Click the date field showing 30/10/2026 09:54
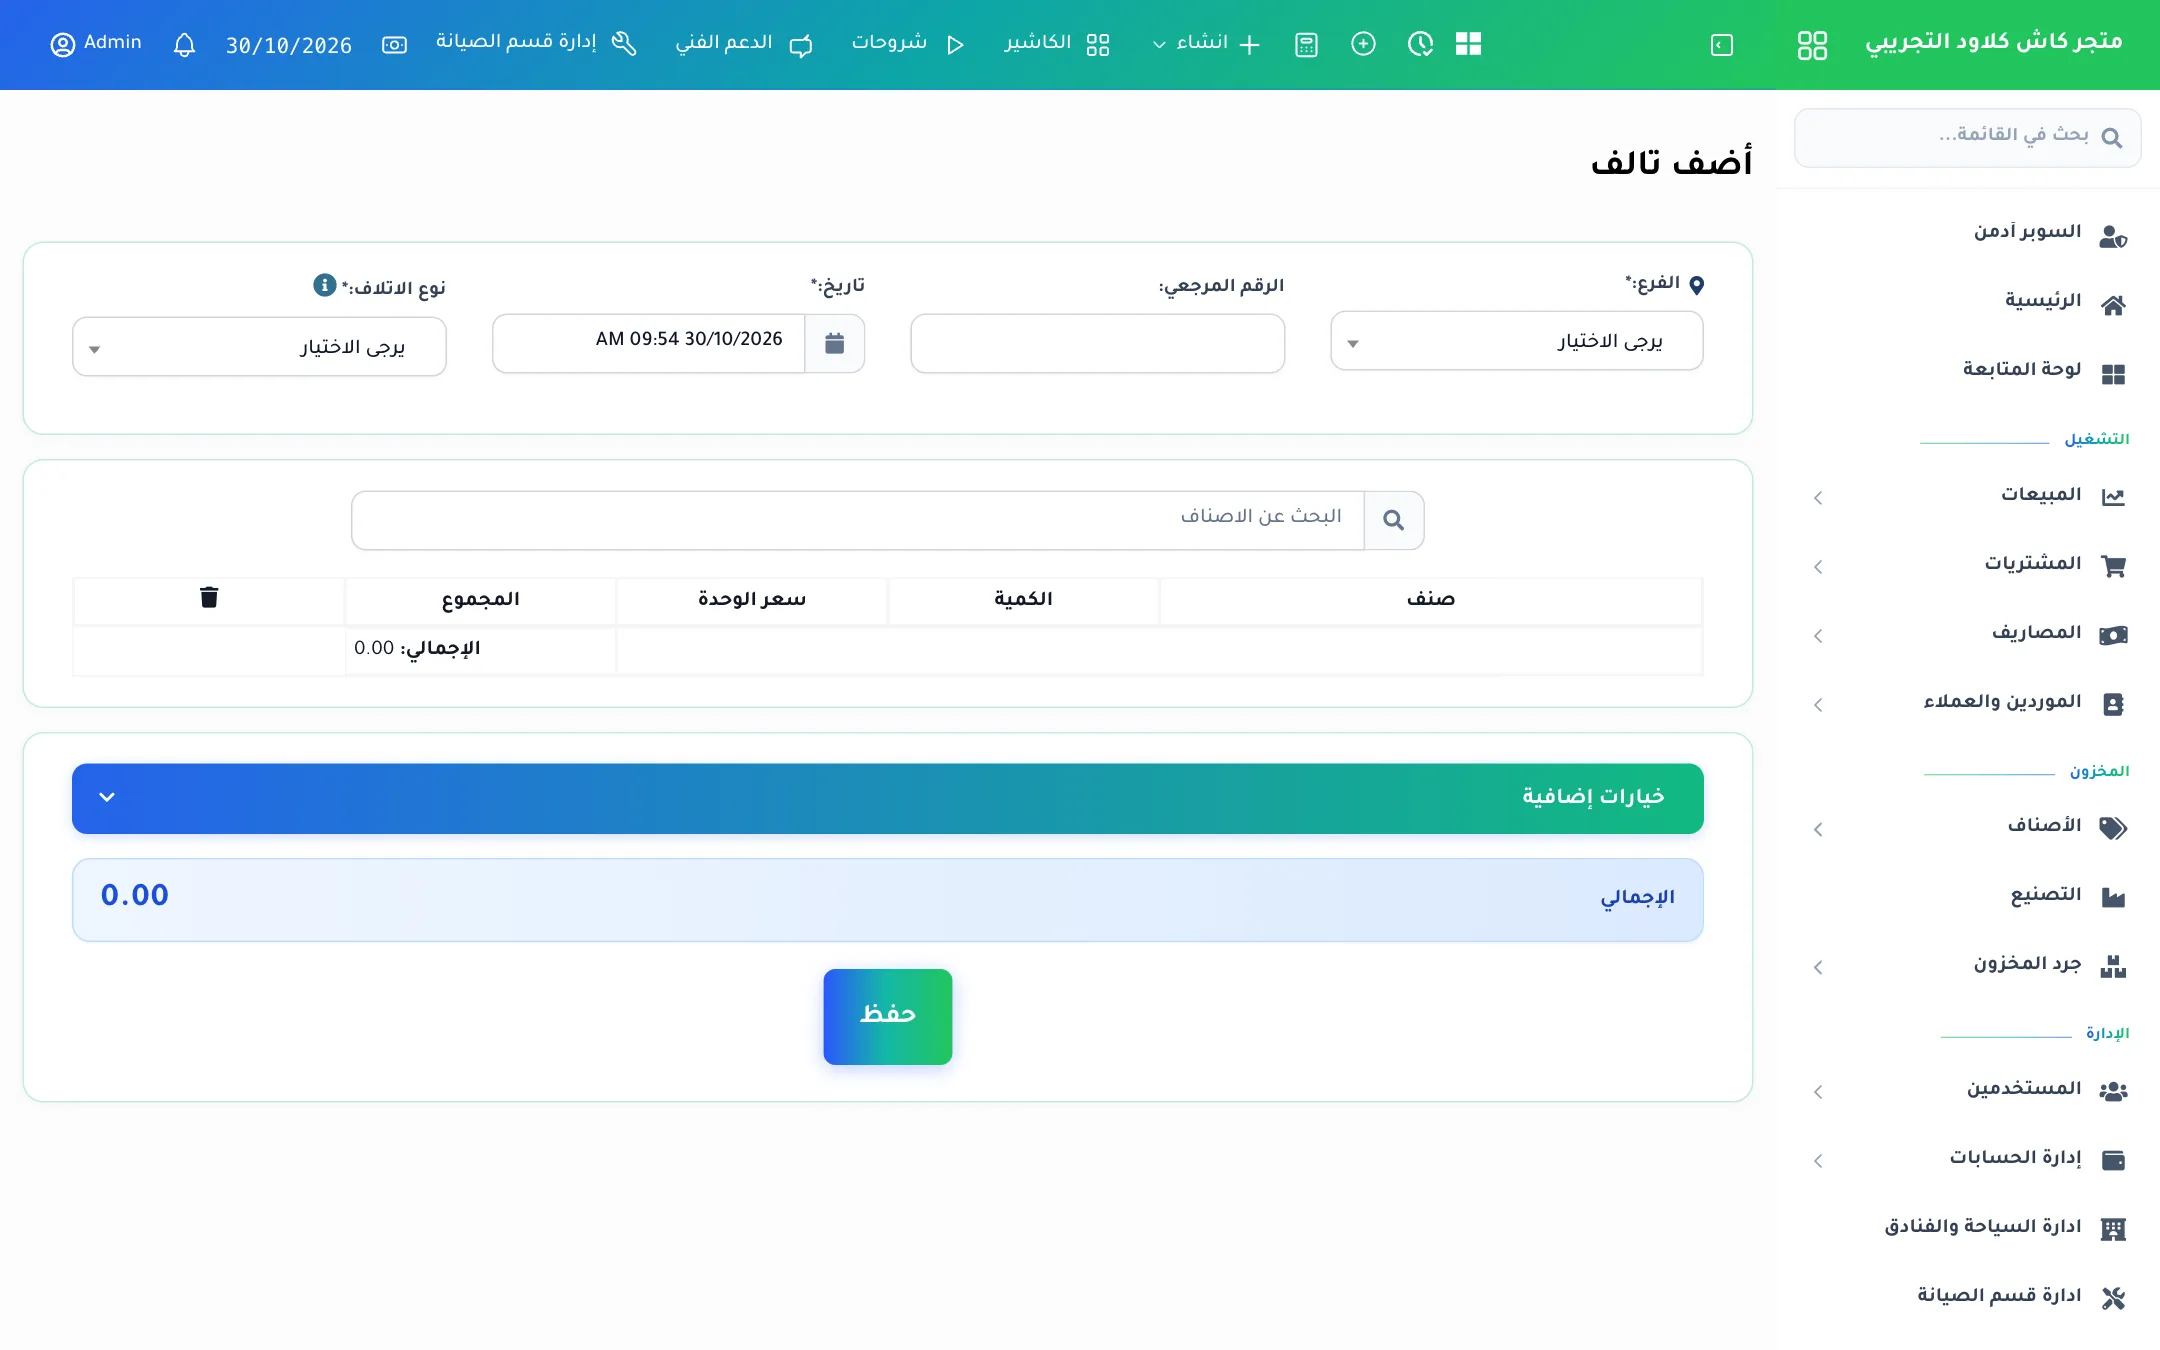2160x1350 pixels. tap(649, 344)
